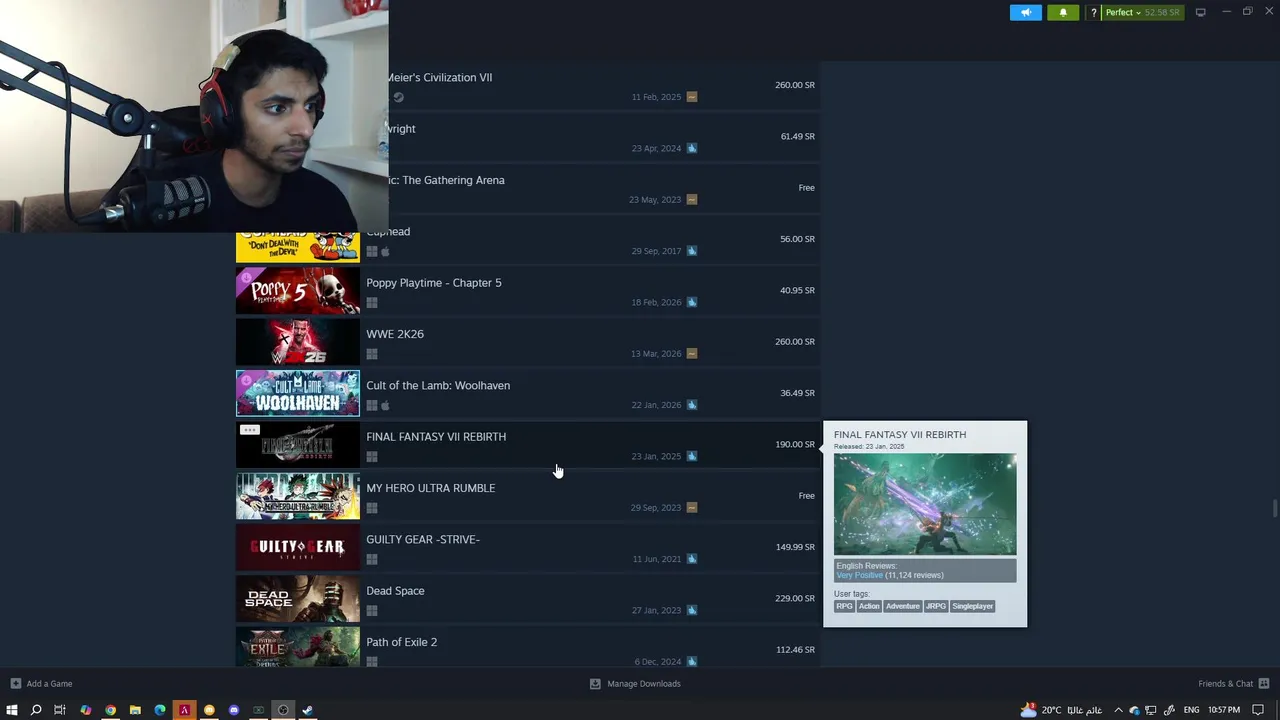The width and height of the screenshot is (1280, 720).
Task: Click the Manage Downloads download icon
Action: (595, 684)
